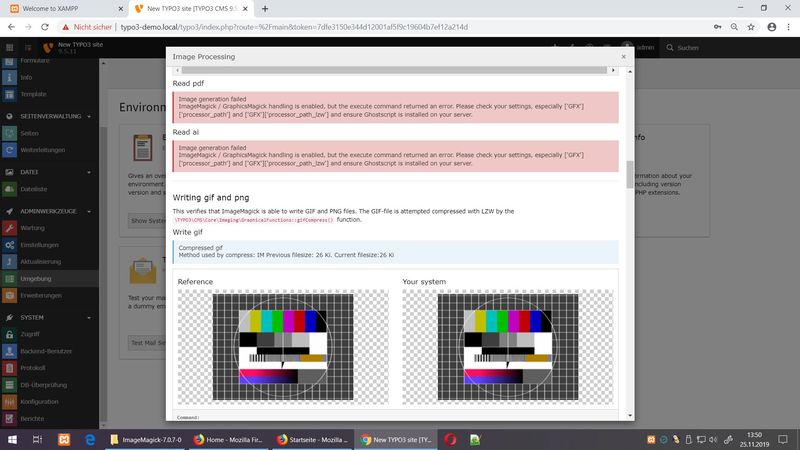
Task: Open the Berichte module icon
Action: pyautogui.click(x=9, y=418)
